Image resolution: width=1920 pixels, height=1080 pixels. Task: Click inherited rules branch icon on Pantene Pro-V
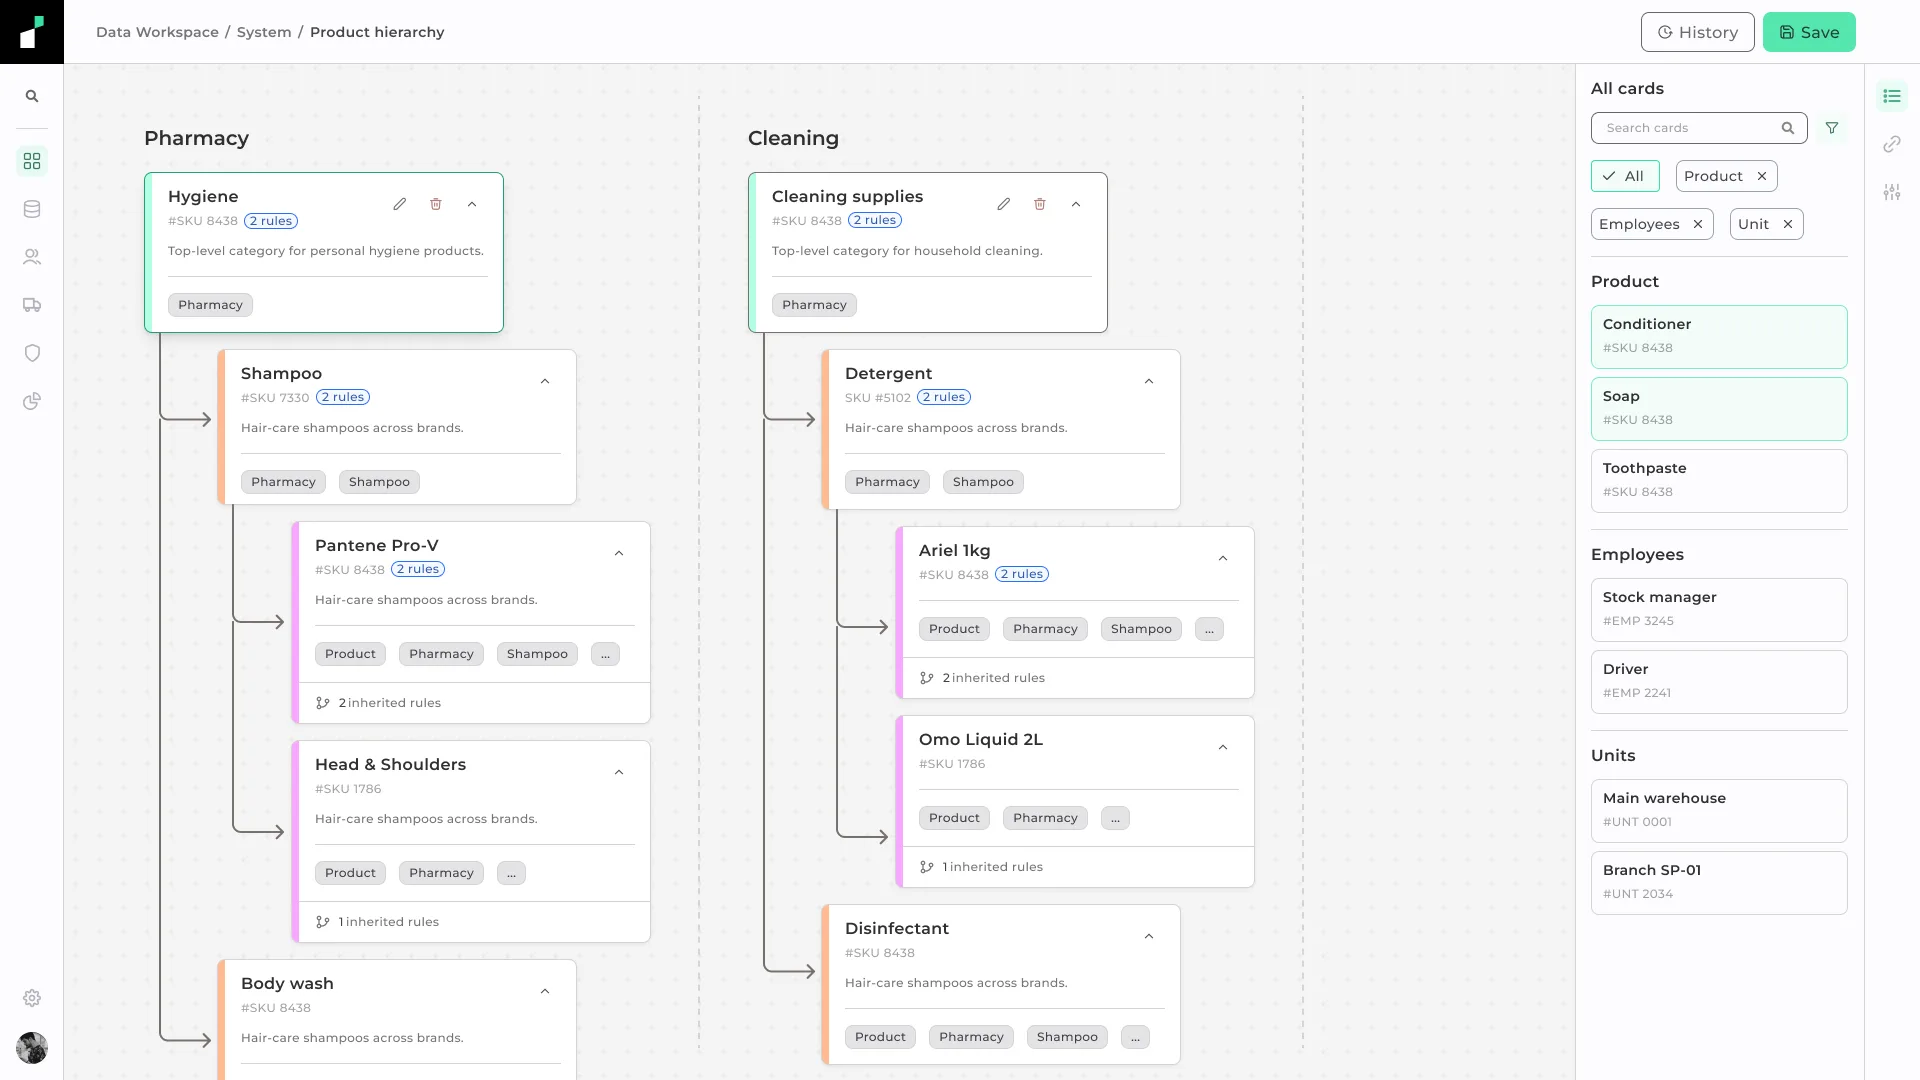[323, 703]
